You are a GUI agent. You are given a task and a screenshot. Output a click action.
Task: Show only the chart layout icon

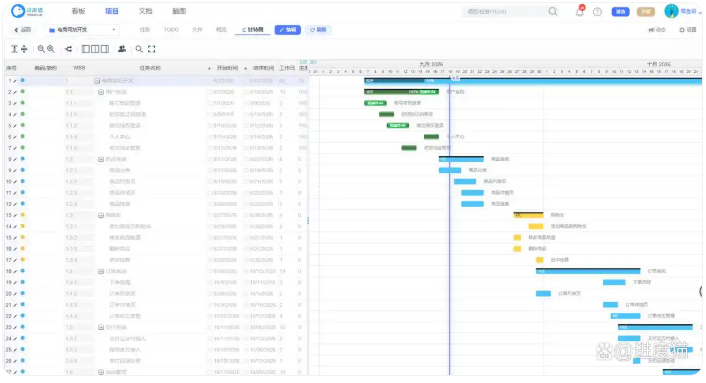click(104, 49)
